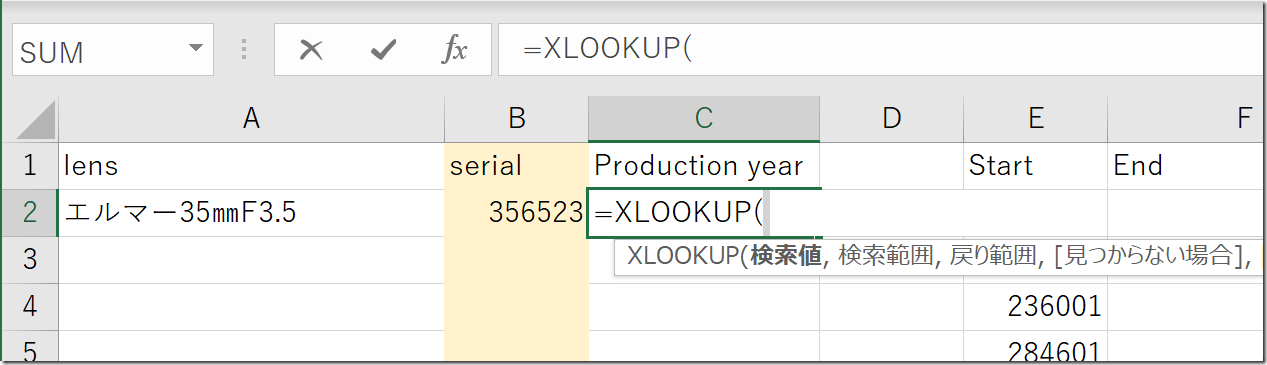Select column D header
This screenshot has height=365, width=1267.
(892, 119)
